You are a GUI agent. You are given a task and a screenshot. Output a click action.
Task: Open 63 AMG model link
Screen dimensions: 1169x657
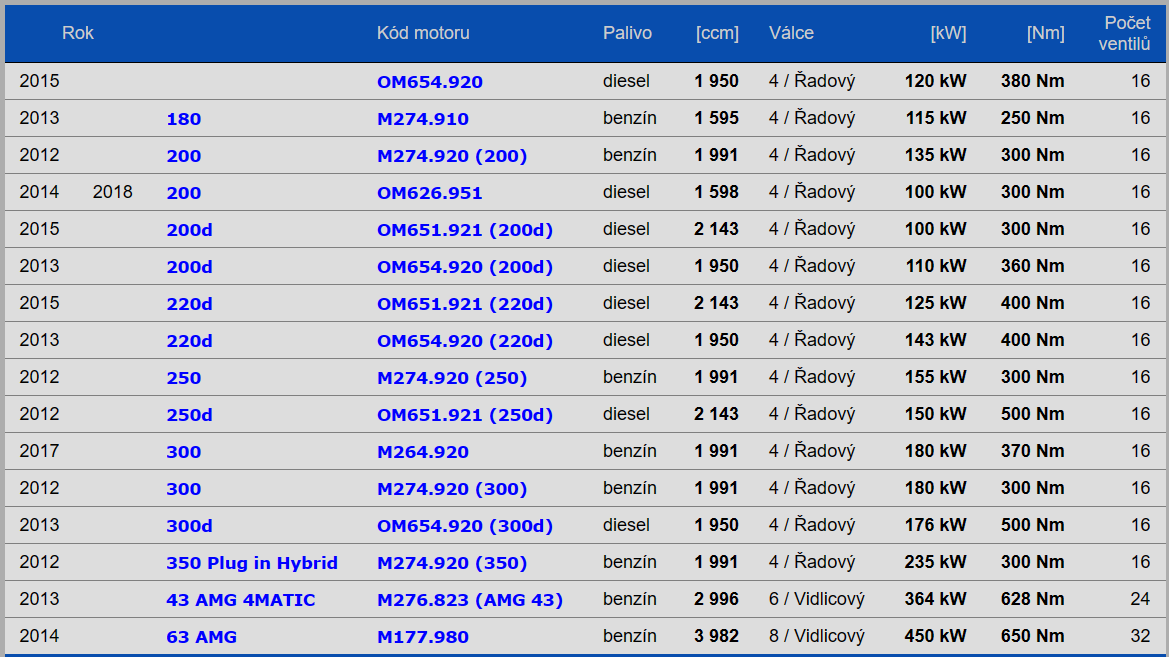click(201, 637)
